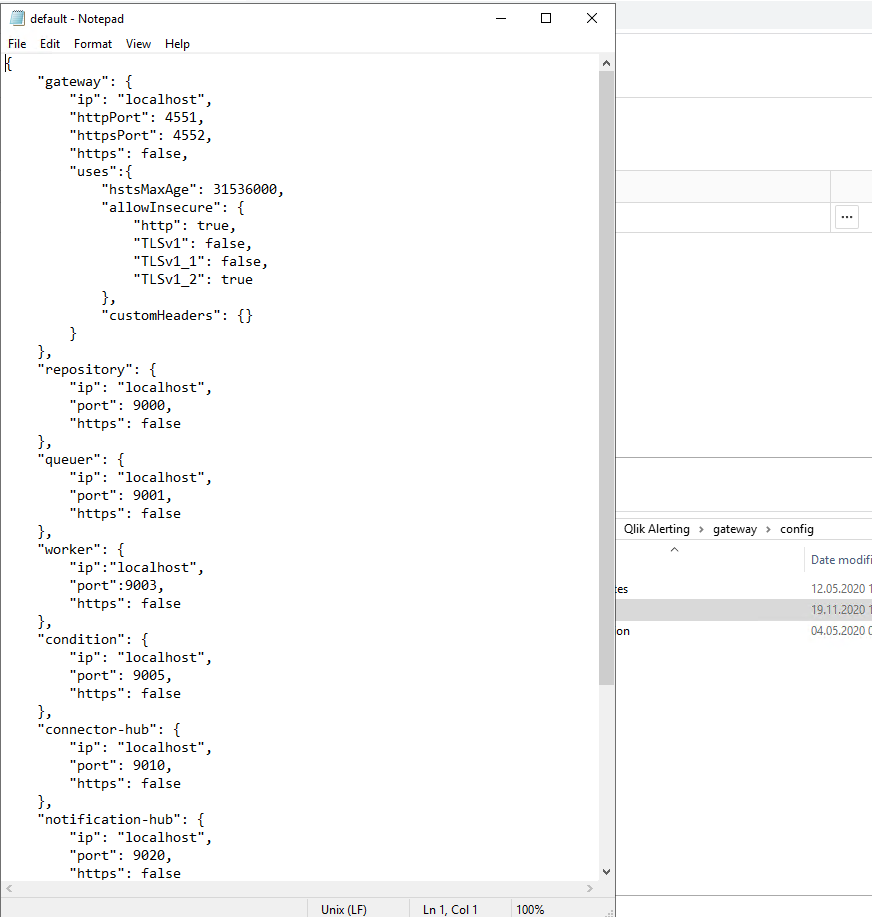Click the window resize grip in corner

[x=609, y=912]
